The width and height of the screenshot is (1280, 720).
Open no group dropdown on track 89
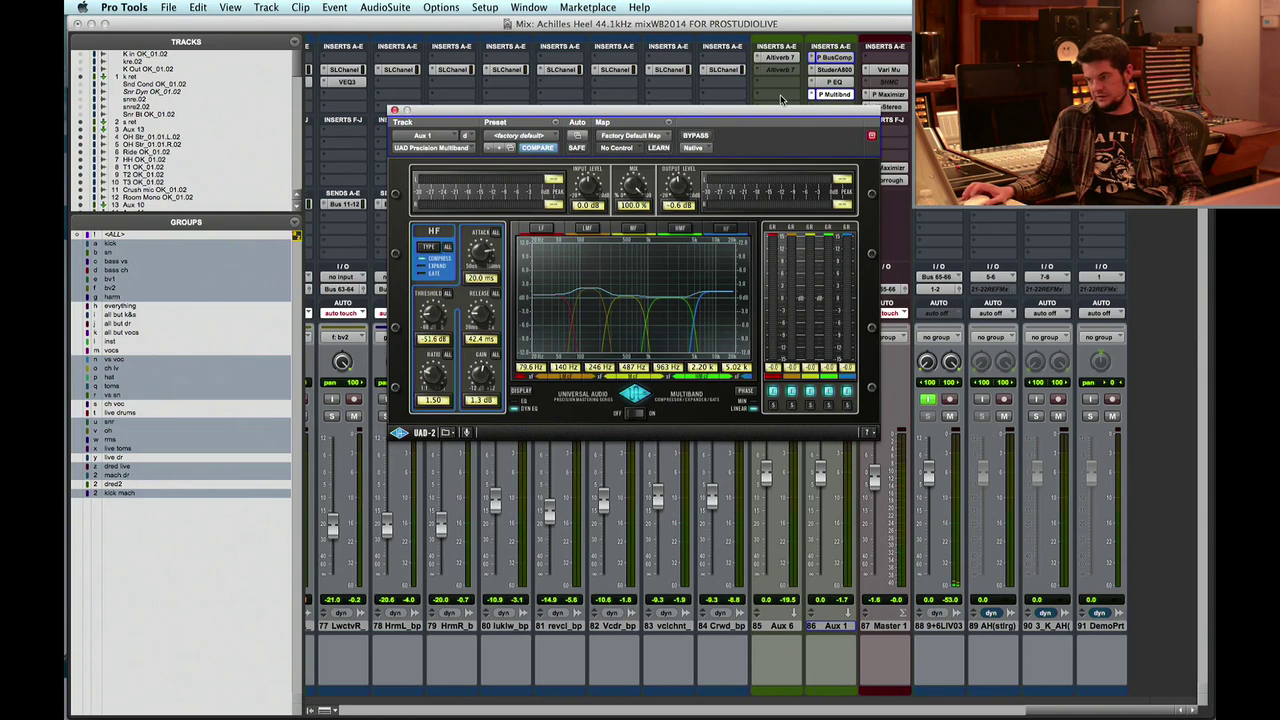[992, 337]
